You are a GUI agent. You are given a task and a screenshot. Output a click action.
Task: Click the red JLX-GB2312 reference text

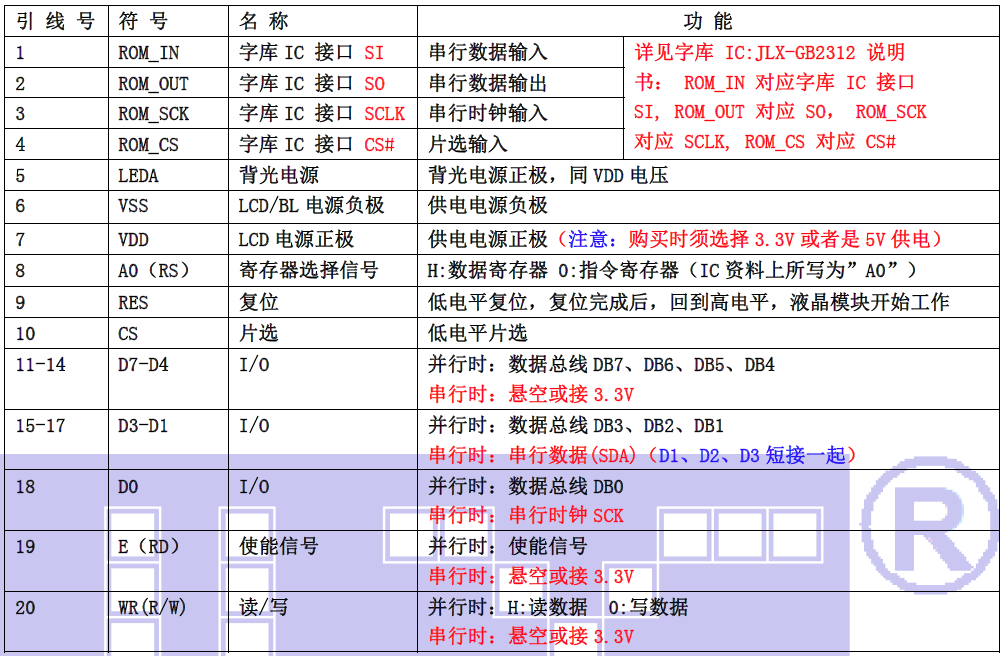pos(768,53)
